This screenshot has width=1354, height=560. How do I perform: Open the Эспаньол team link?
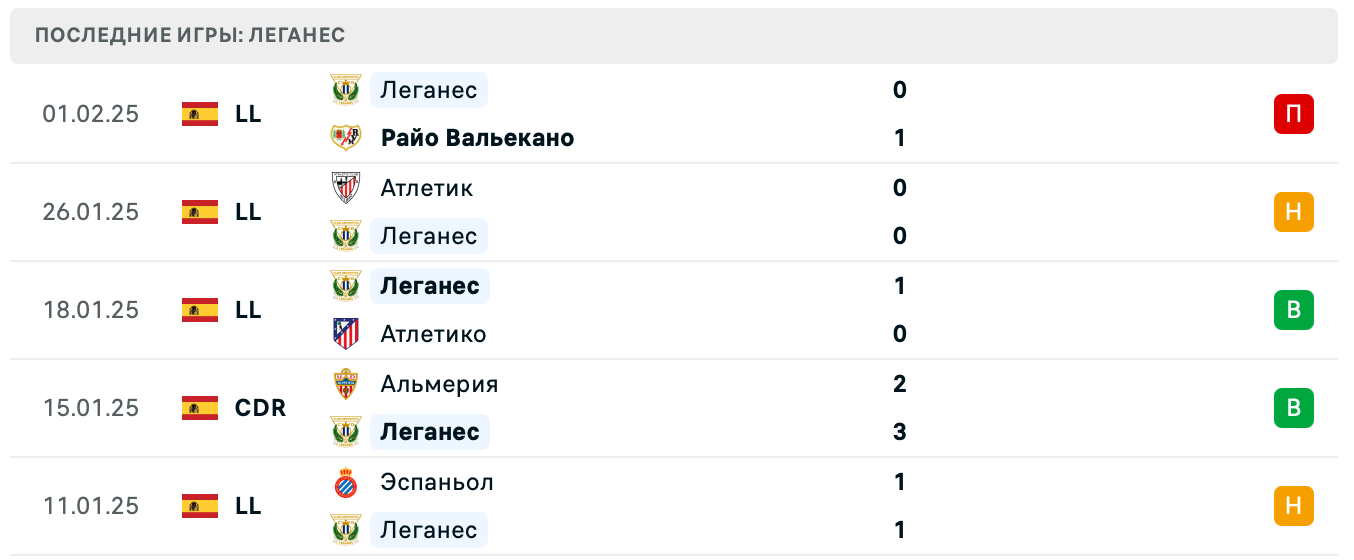click(437, 482)
